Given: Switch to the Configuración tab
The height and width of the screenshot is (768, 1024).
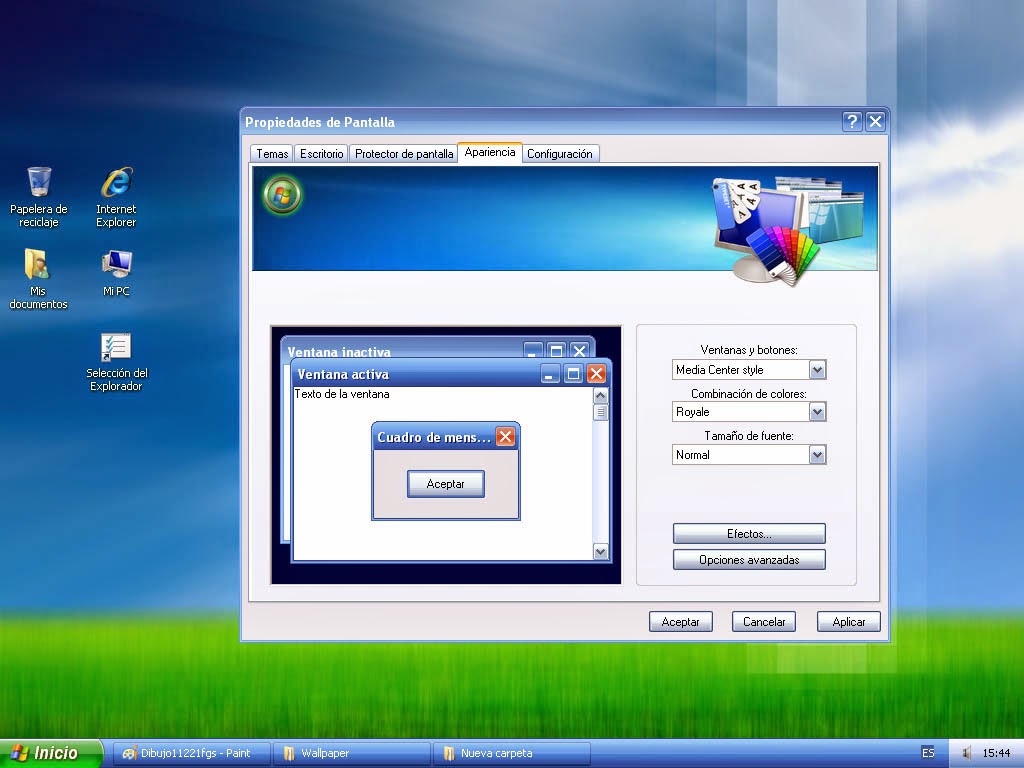Looking at the screenshot, I should 560,154.
